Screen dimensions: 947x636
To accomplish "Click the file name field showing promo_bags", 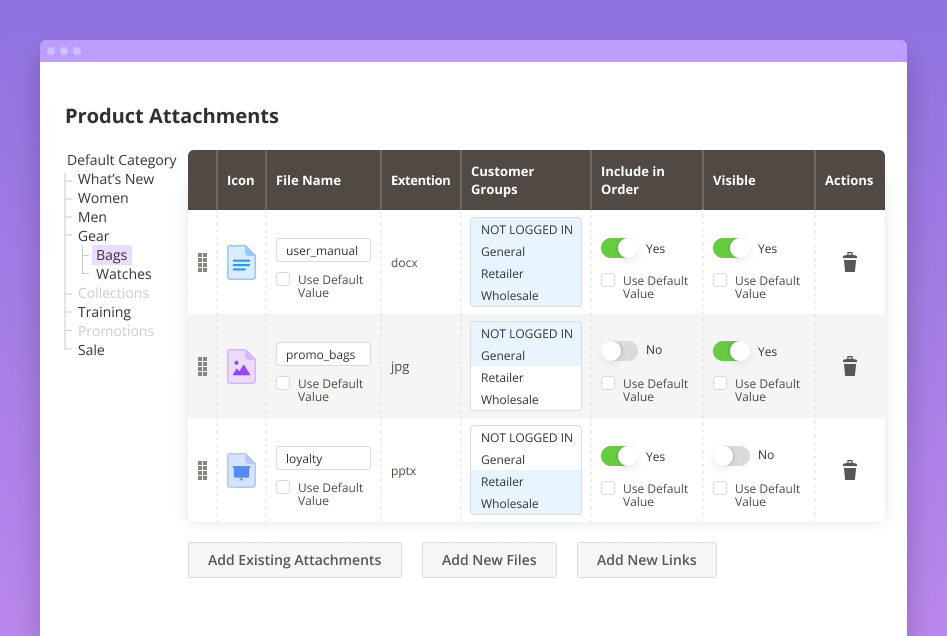I will pyautogui.click(x=323, y=354).
